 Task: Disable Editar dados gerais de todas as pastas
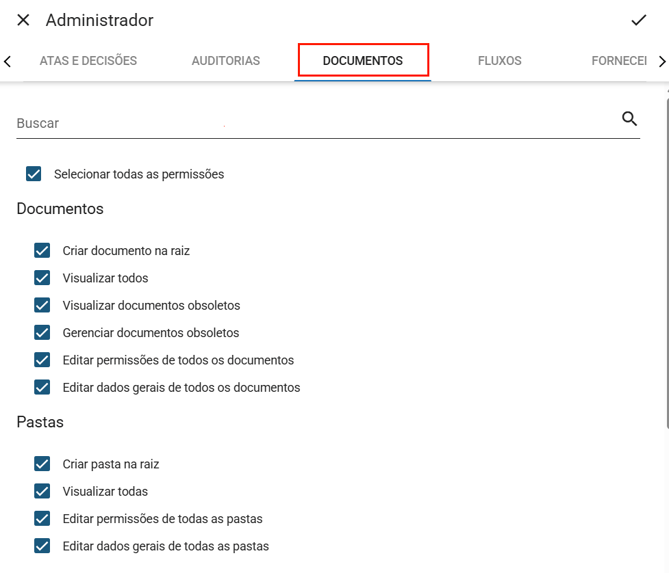point(42,546)
